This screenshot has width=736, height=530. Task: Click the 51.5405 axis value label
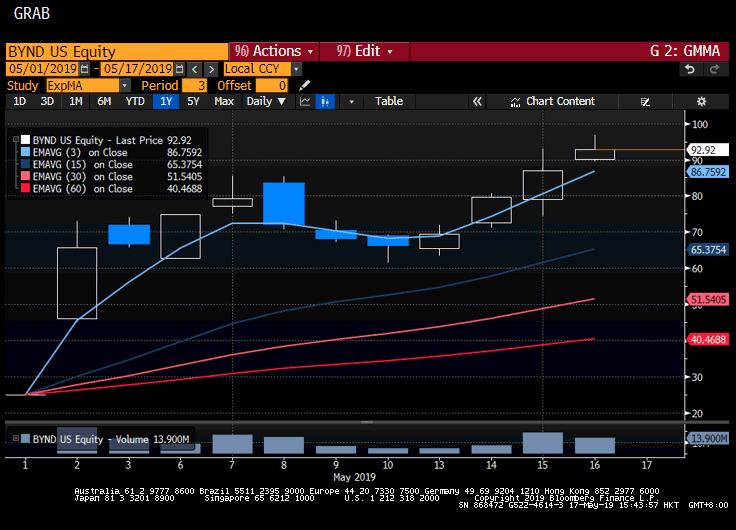click(x=707, y=299)
